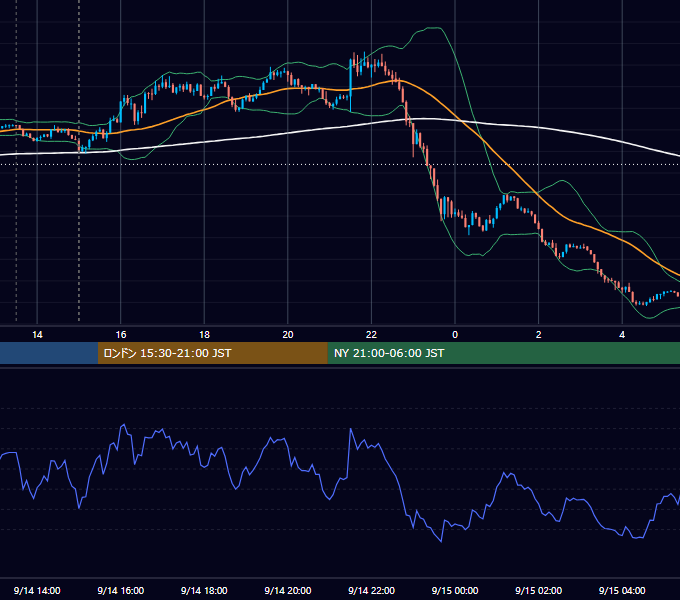680x600 pixels.
Task: Click the 9/15 04:00 time label
Action: pos(622,590)
